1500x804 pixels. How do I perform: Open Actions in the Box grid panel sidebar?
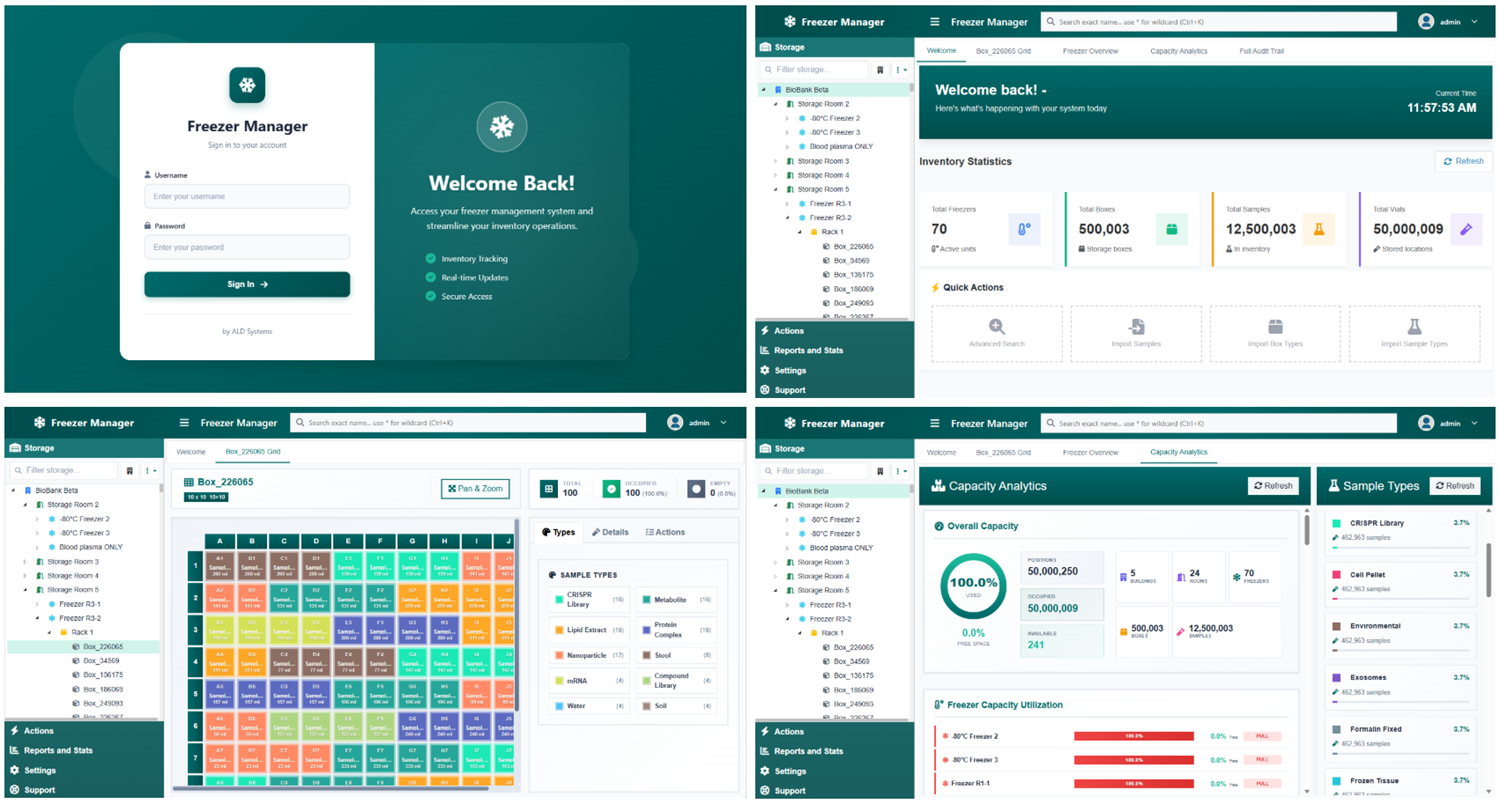point(82,731)
